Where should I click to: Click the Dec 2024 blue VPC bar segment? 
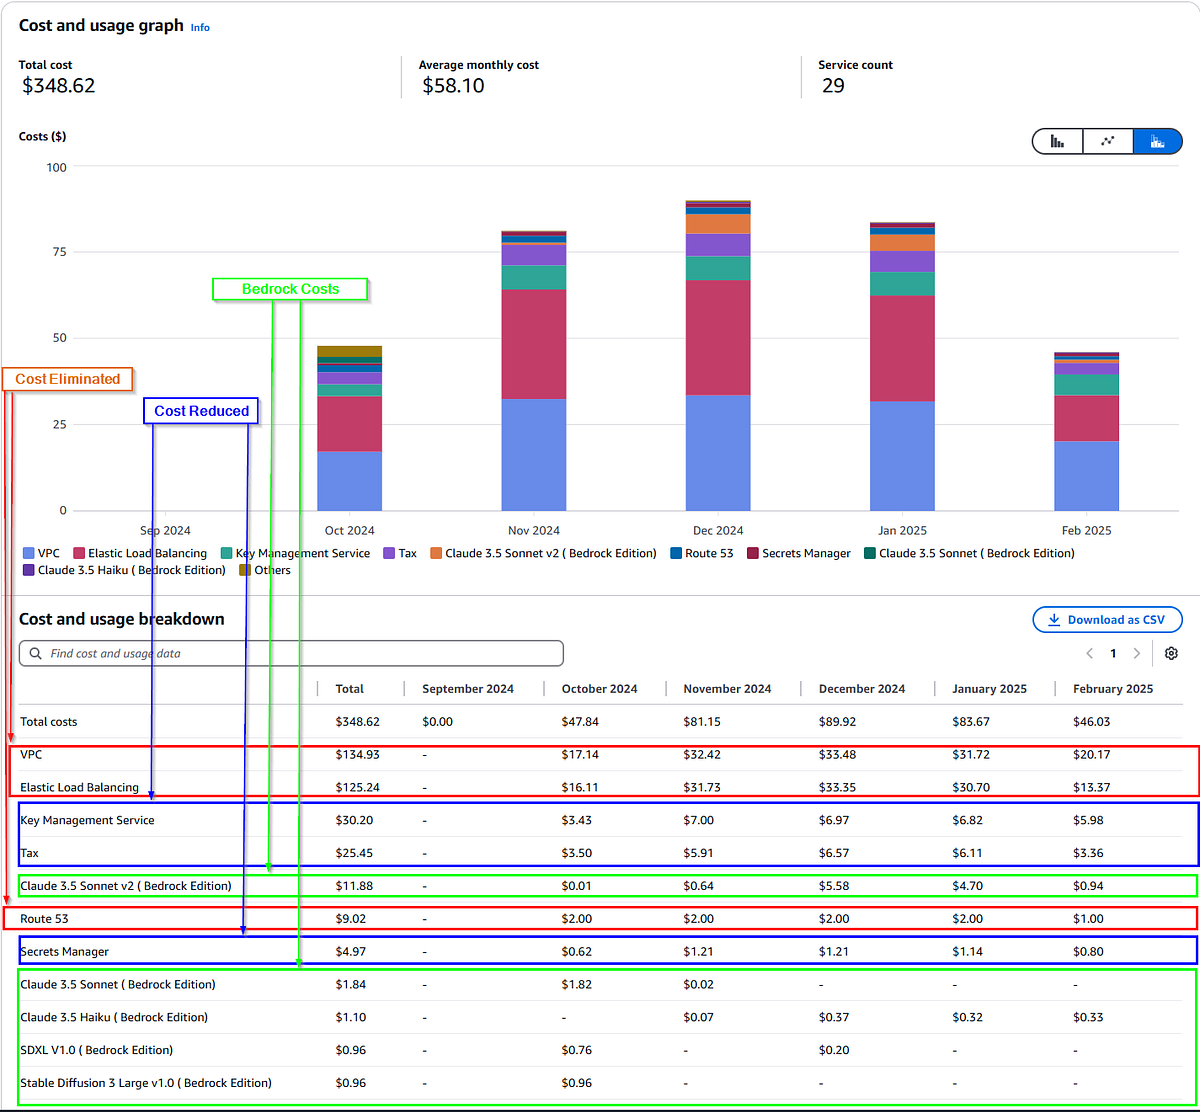718,452
